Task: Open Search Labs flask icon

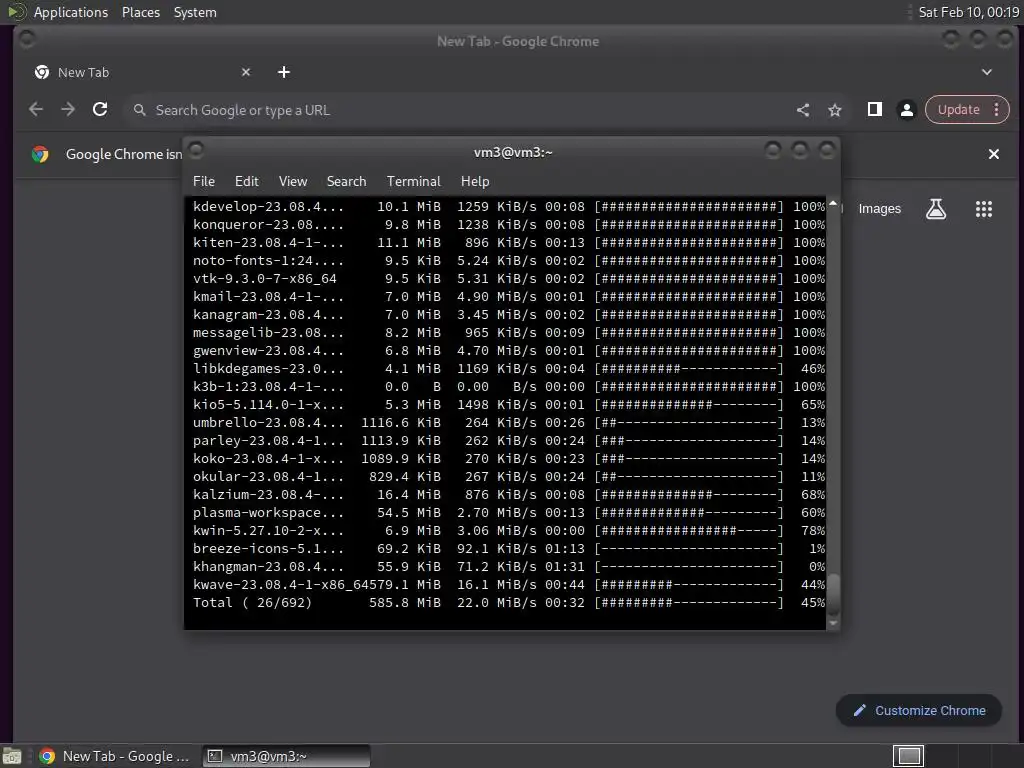Action: pos(936,209)
